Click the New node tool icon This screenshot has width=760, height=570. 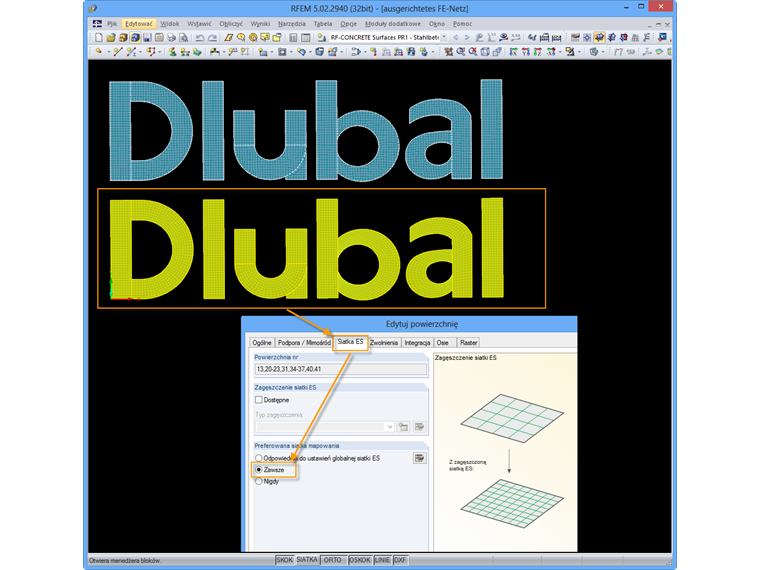click(x=98, y=51)
